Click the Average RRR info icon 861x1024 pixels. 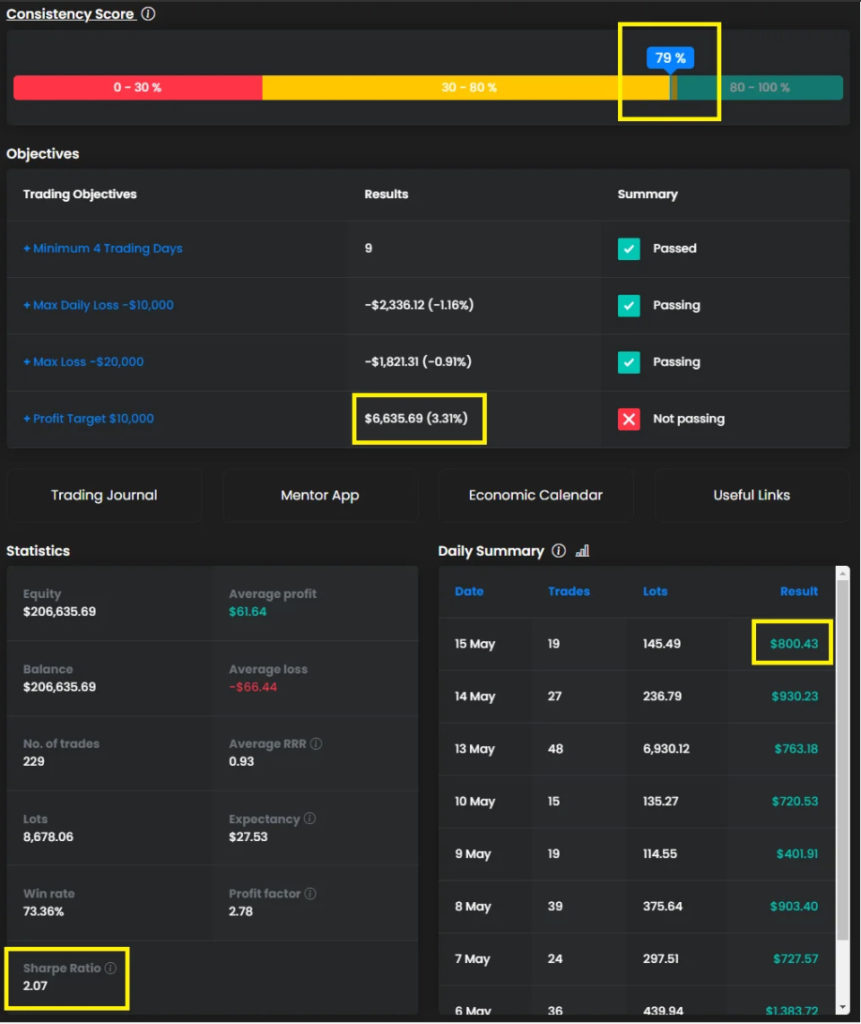(316, 744)
